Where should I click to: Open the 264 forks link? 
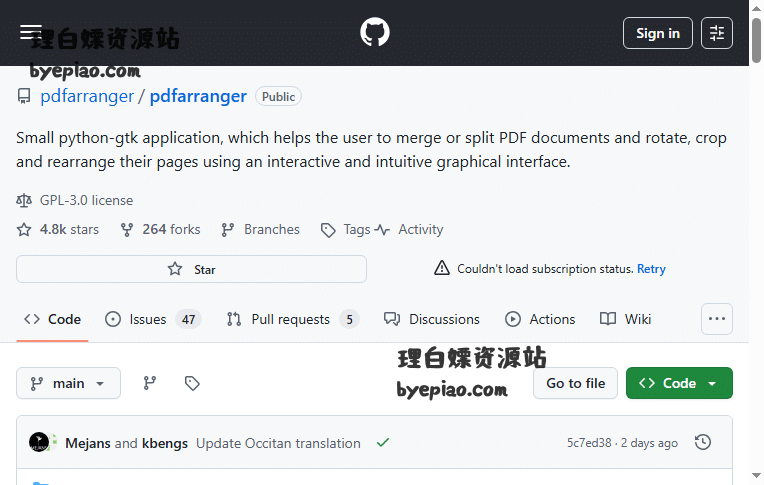[x=160, y=229]
